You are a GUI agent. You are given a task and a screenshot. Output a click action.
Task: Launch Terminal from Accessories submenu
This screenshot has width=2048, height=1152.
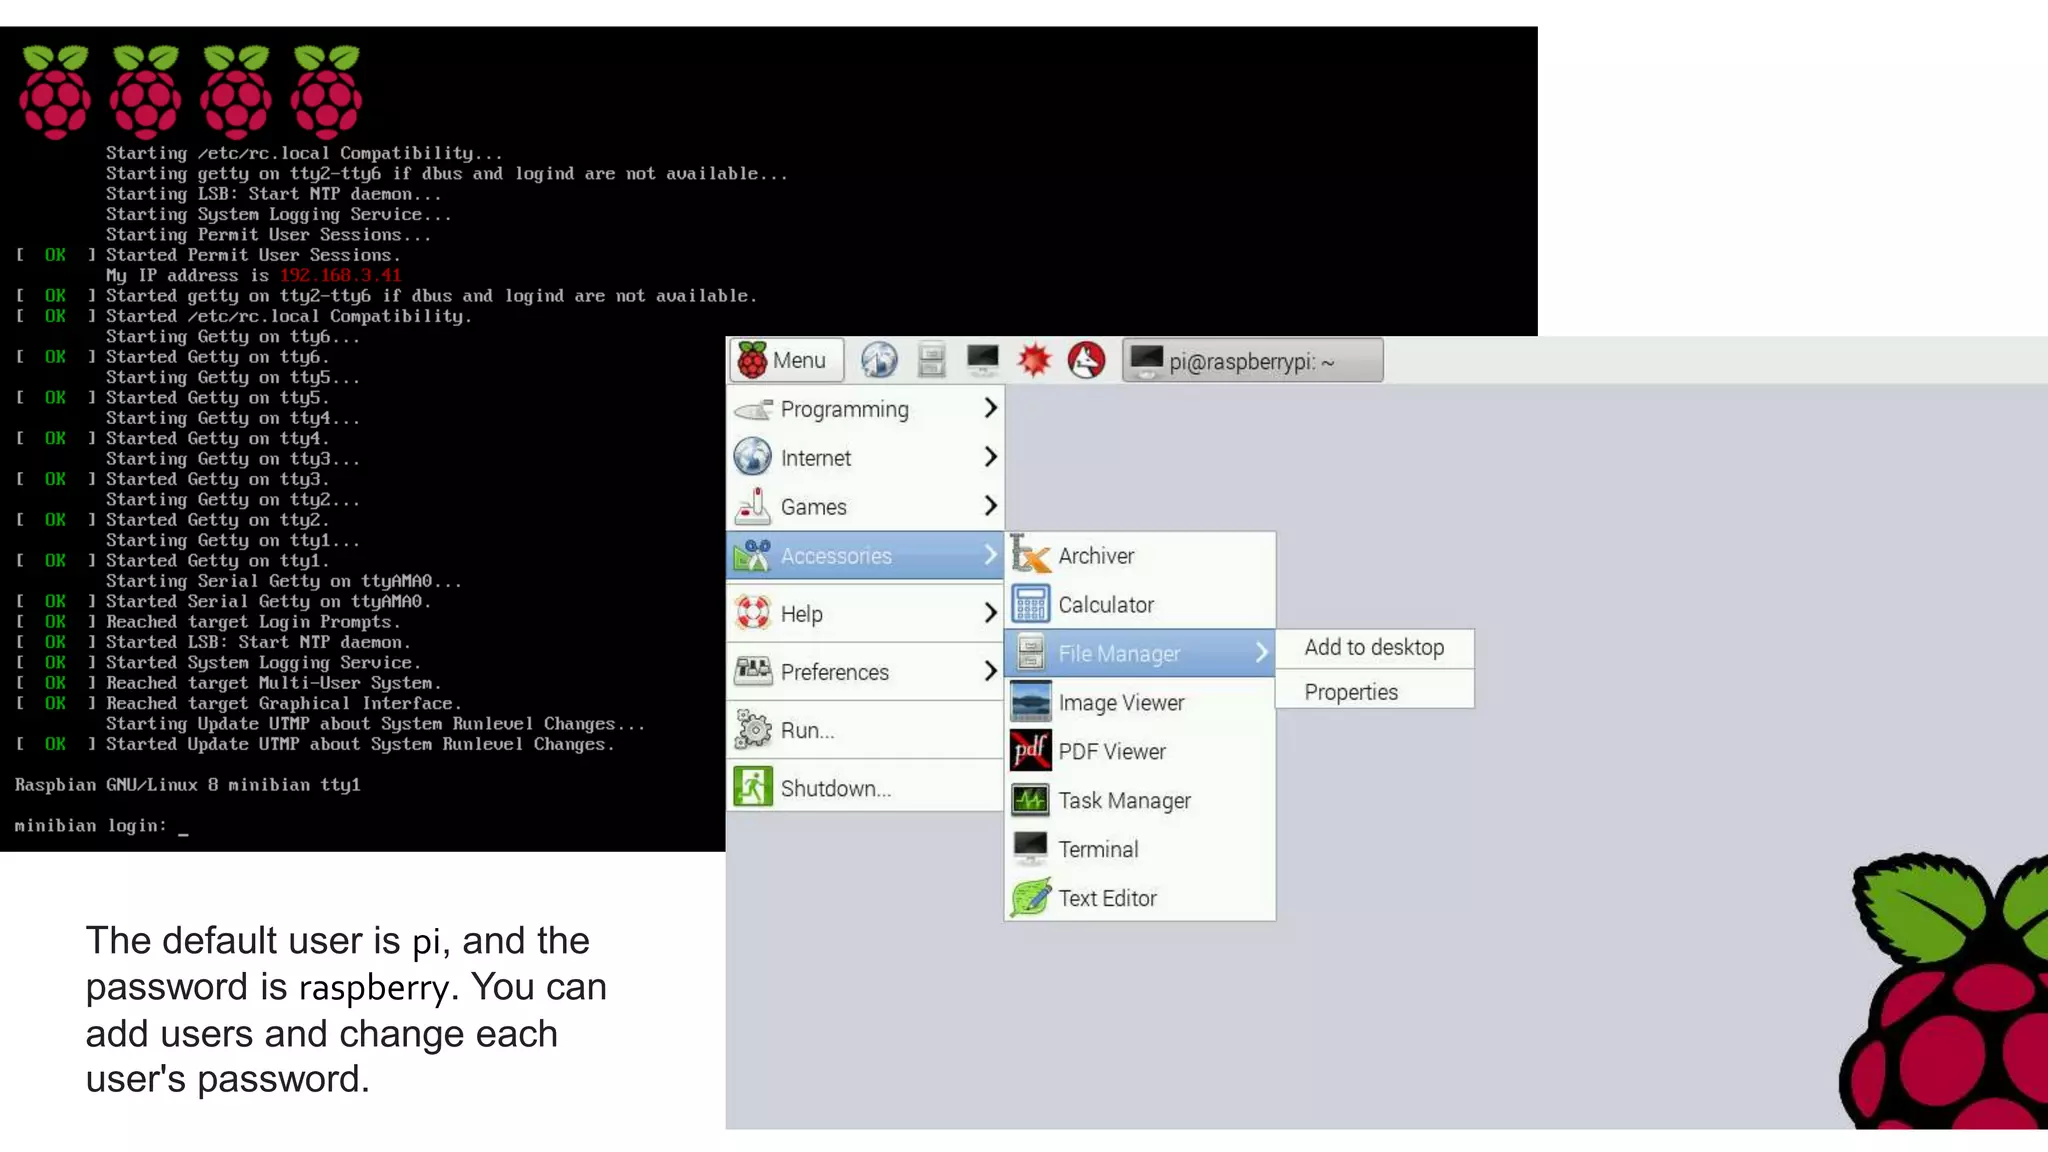1140,850
